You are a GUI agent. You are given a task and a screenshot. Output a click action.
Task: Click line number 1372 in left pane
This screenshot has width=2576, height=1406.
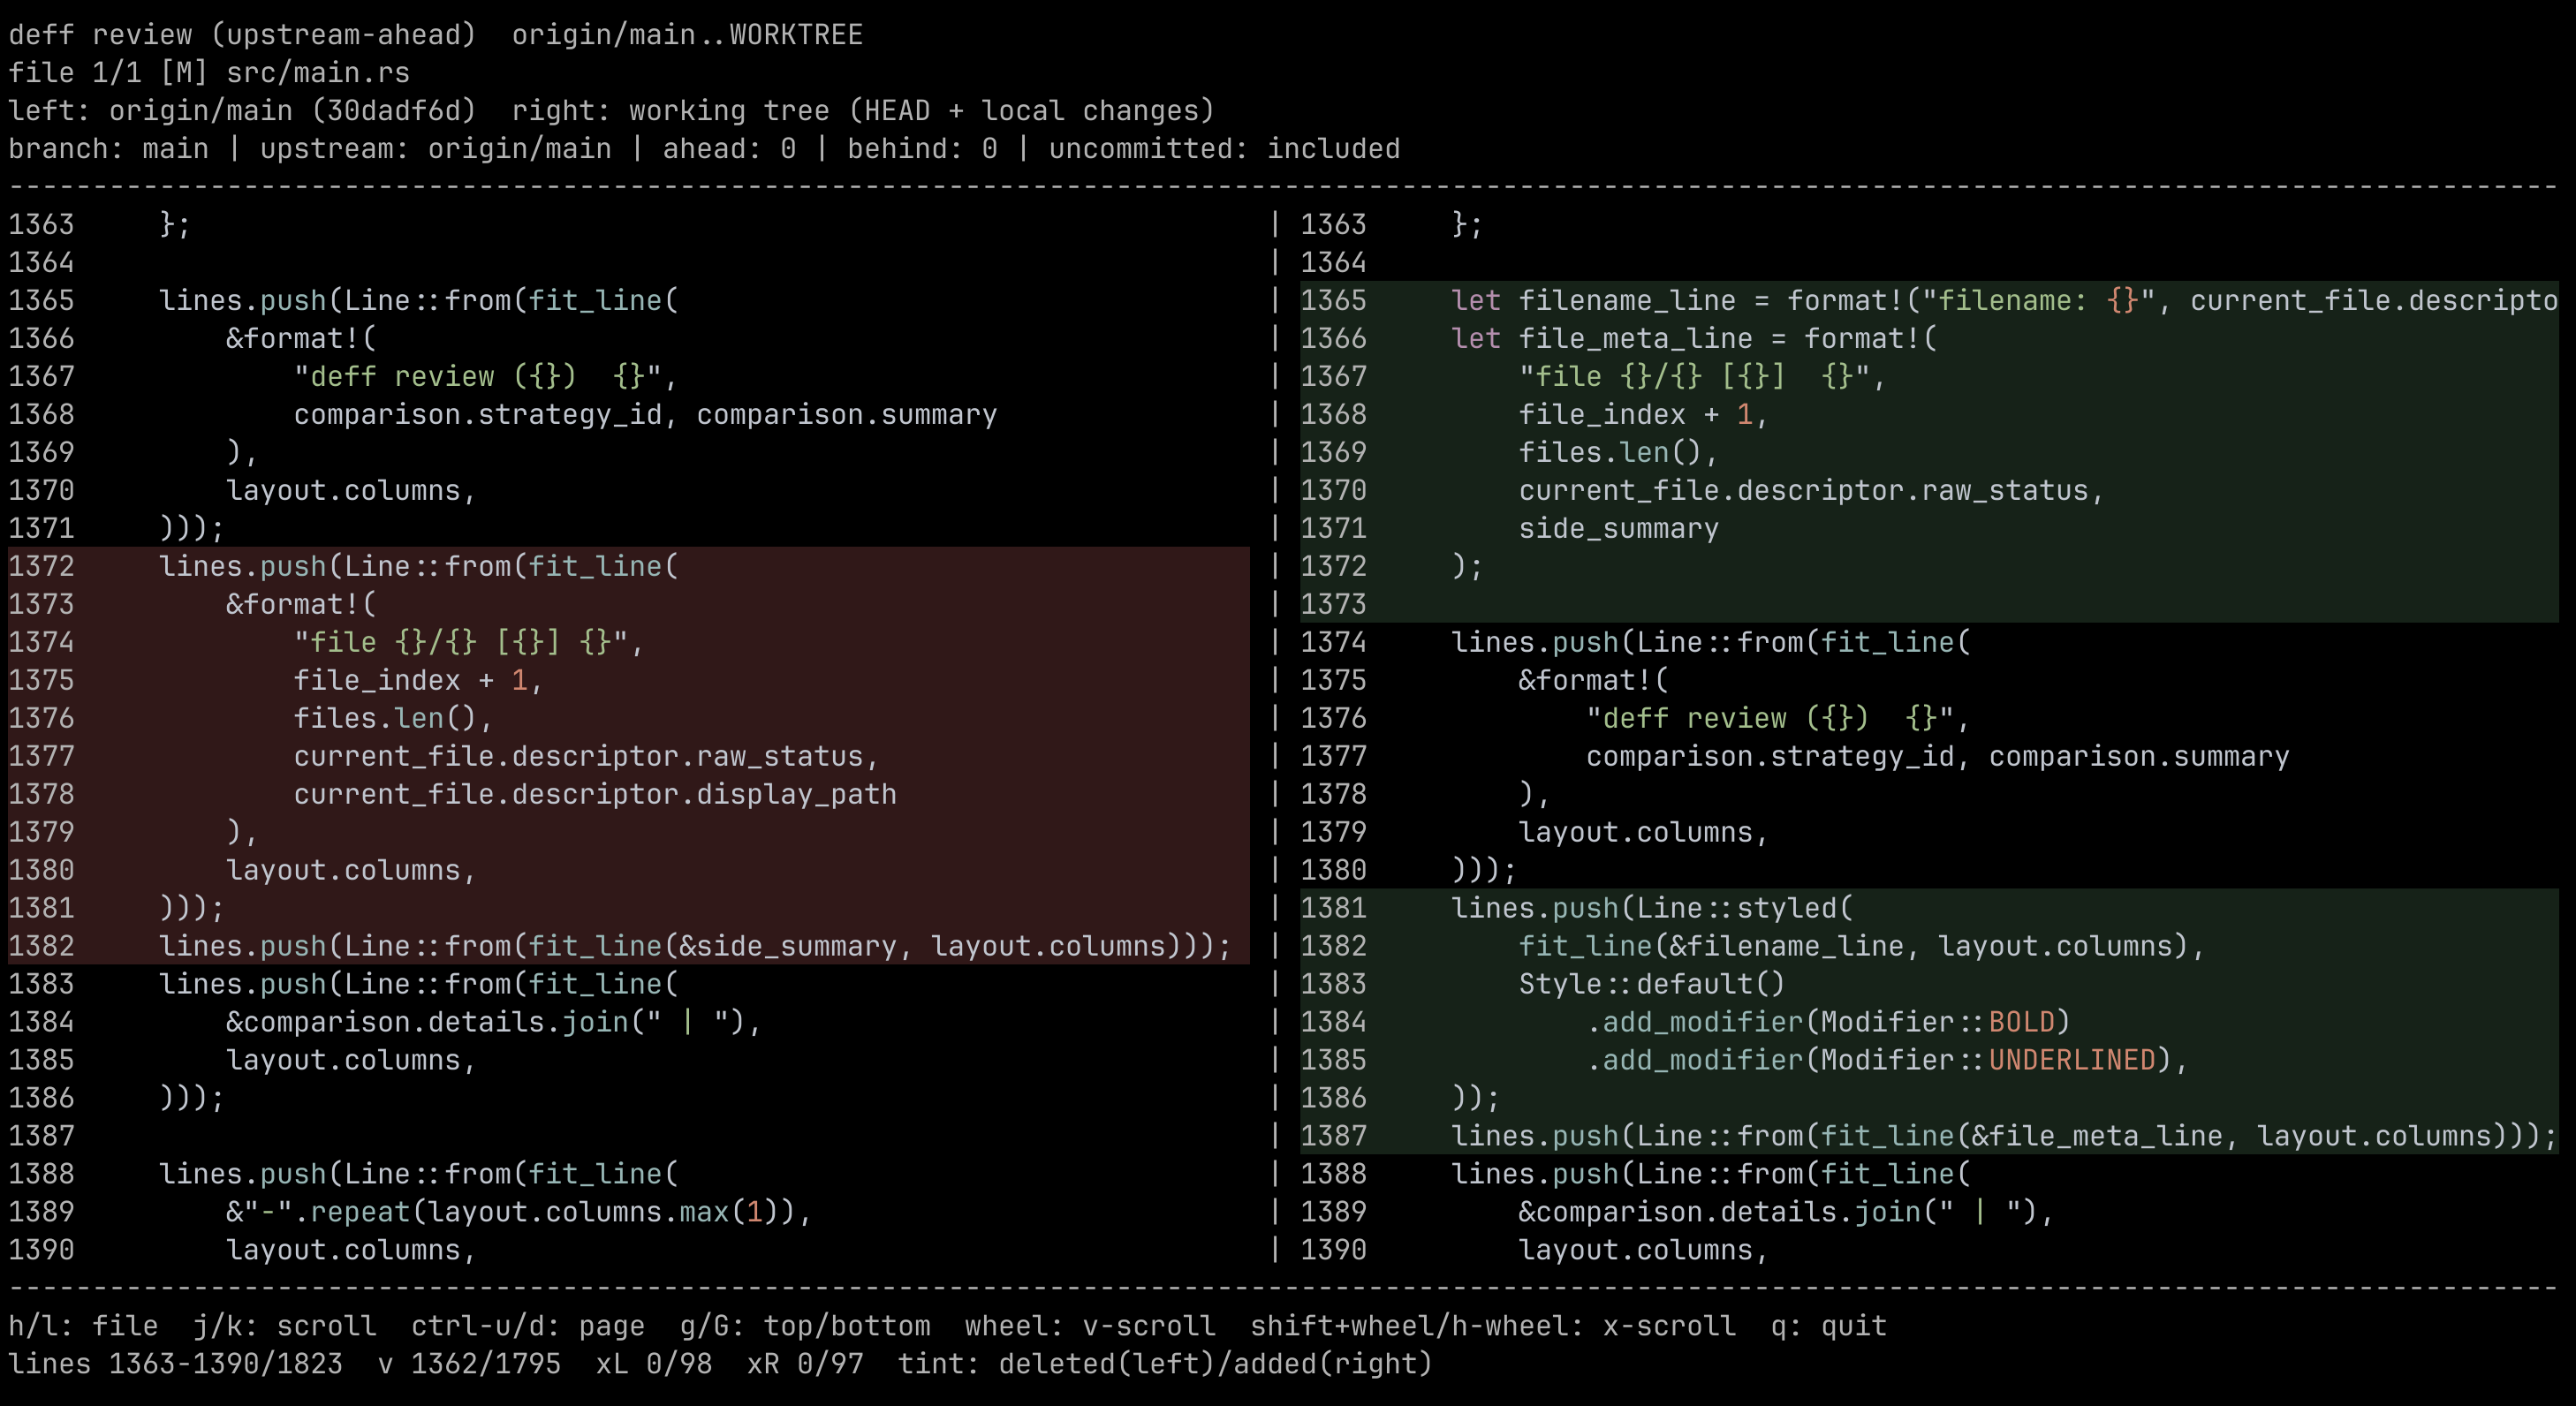click(41, 566)
